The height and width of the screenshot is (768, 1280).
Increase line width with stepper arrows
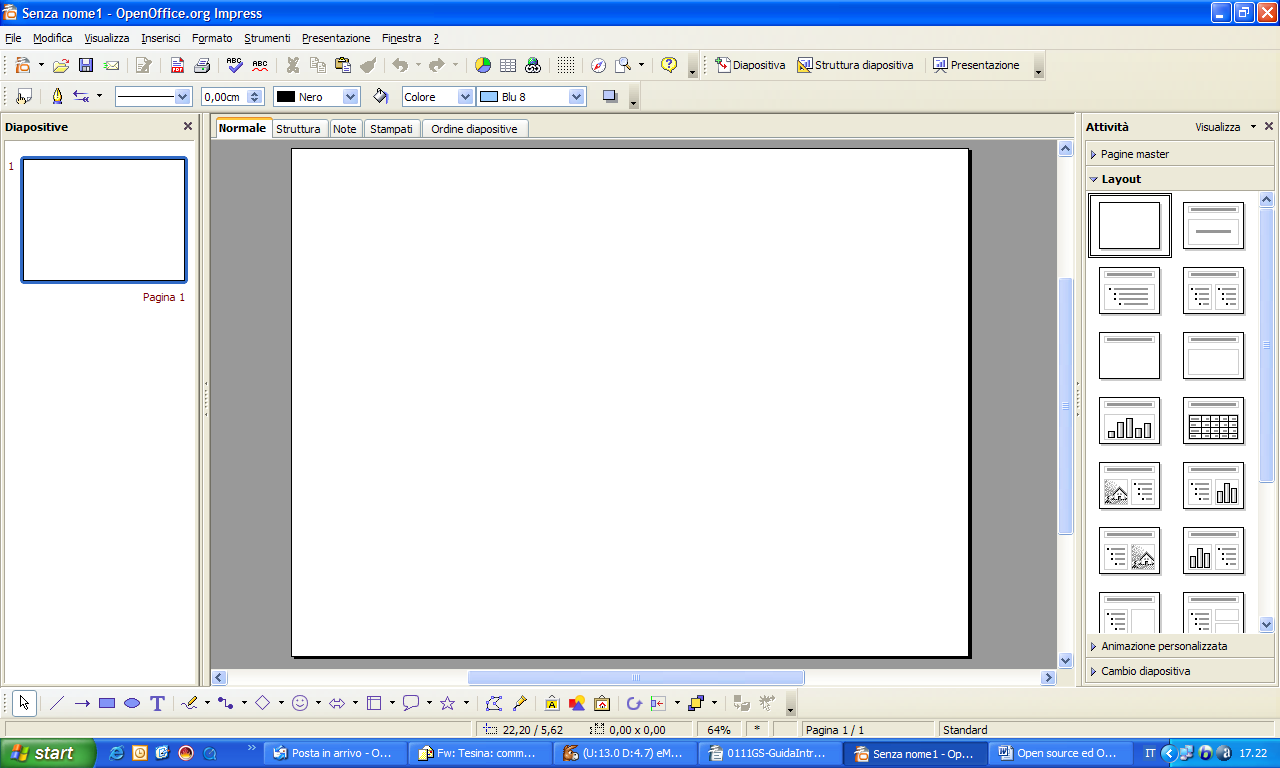click(x=255, y=93)
